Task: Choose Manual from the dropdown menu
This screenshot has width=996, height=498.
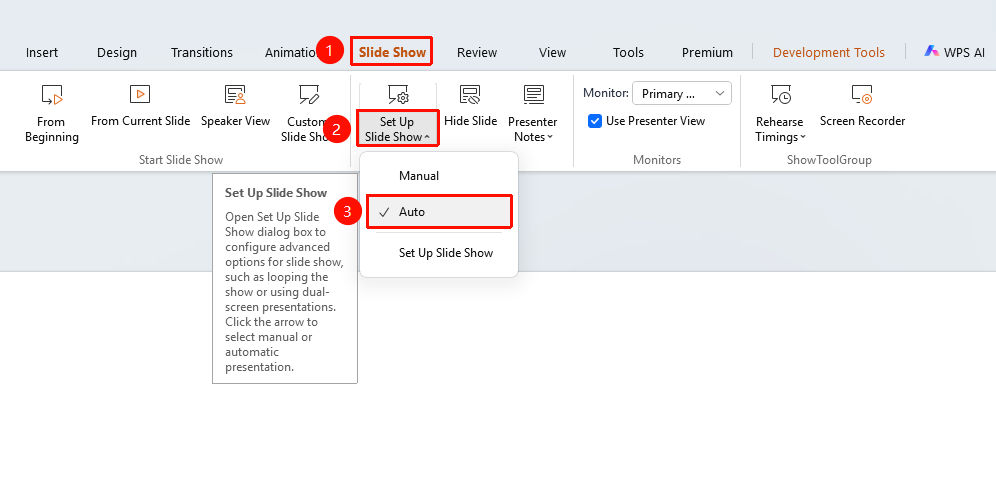Action: tap(439, 176)
